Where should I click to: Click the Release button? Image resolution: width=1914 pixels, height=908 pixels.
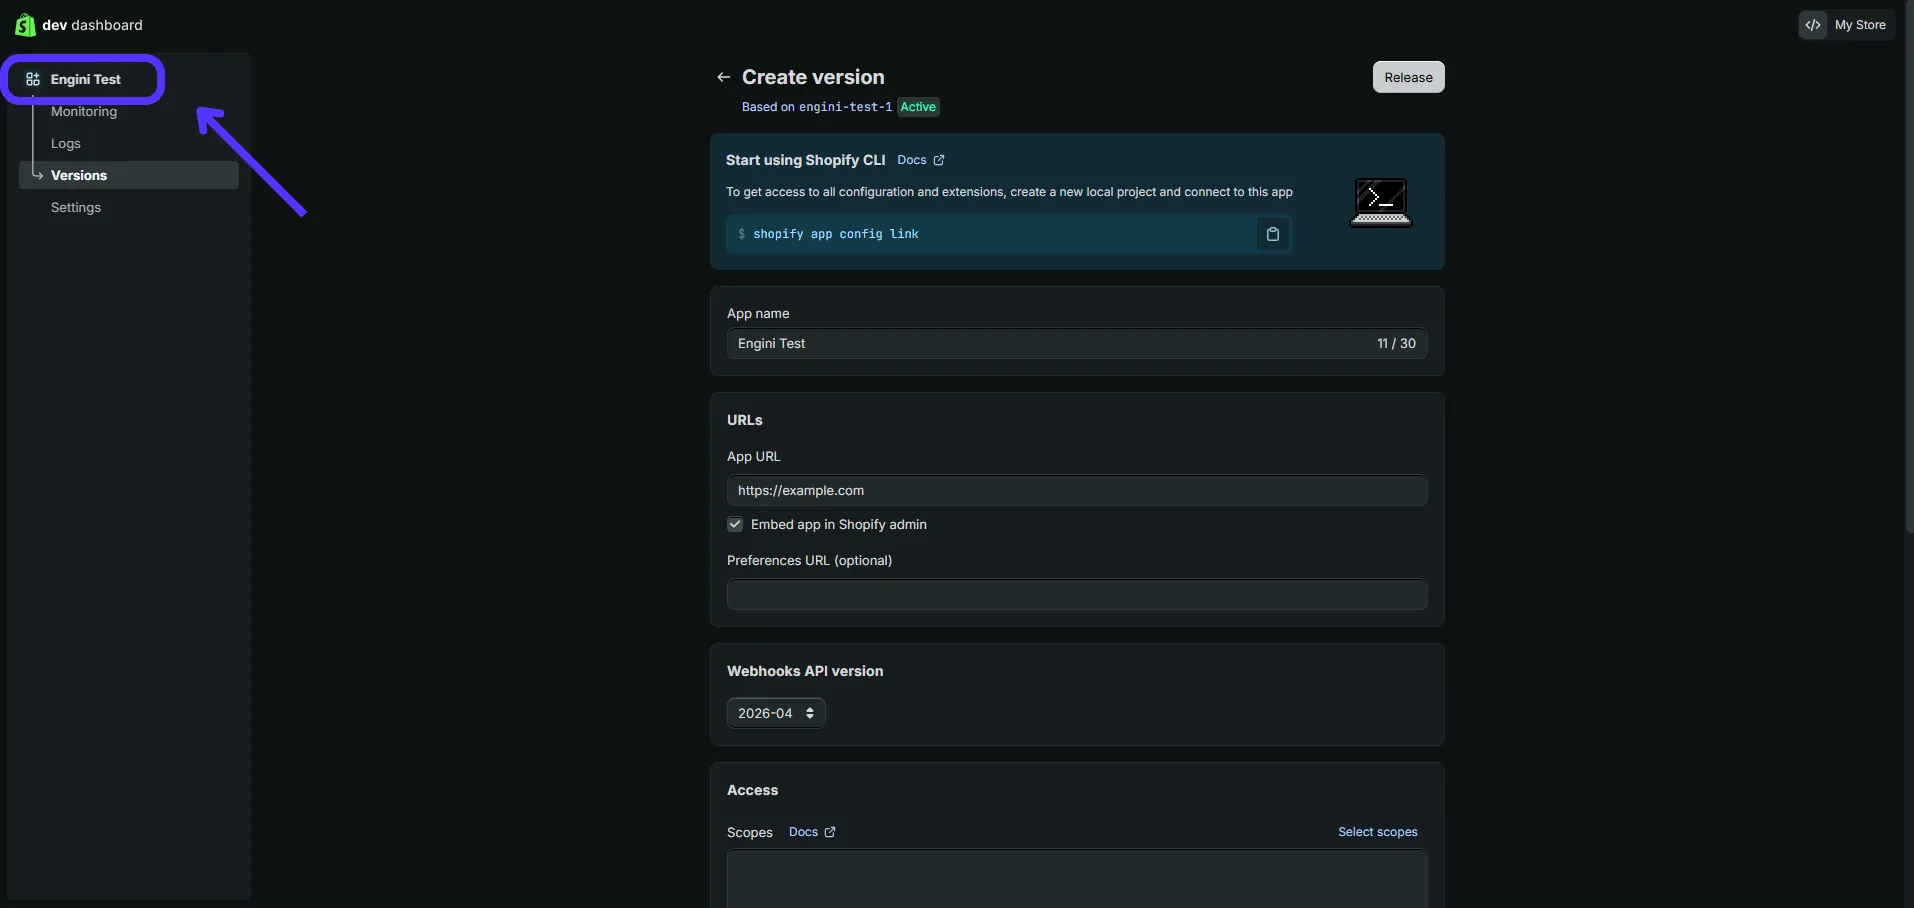(1408, 77)
